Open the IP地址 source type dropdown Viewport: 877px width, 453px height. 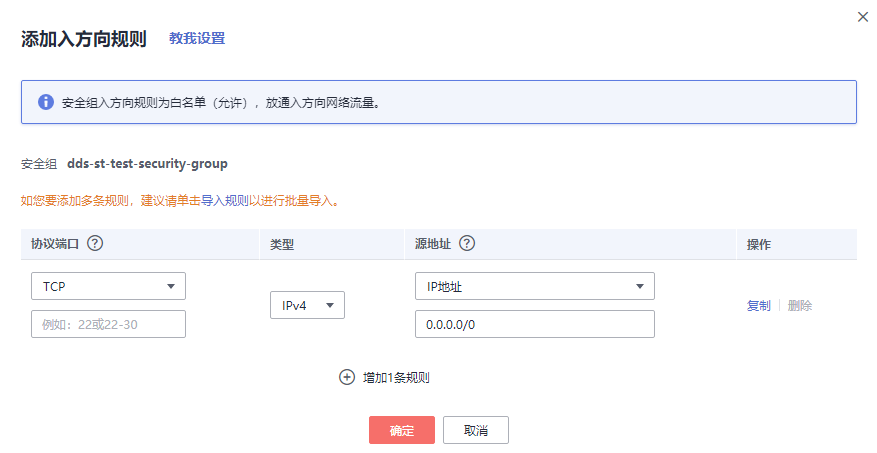tap(534, 286)
